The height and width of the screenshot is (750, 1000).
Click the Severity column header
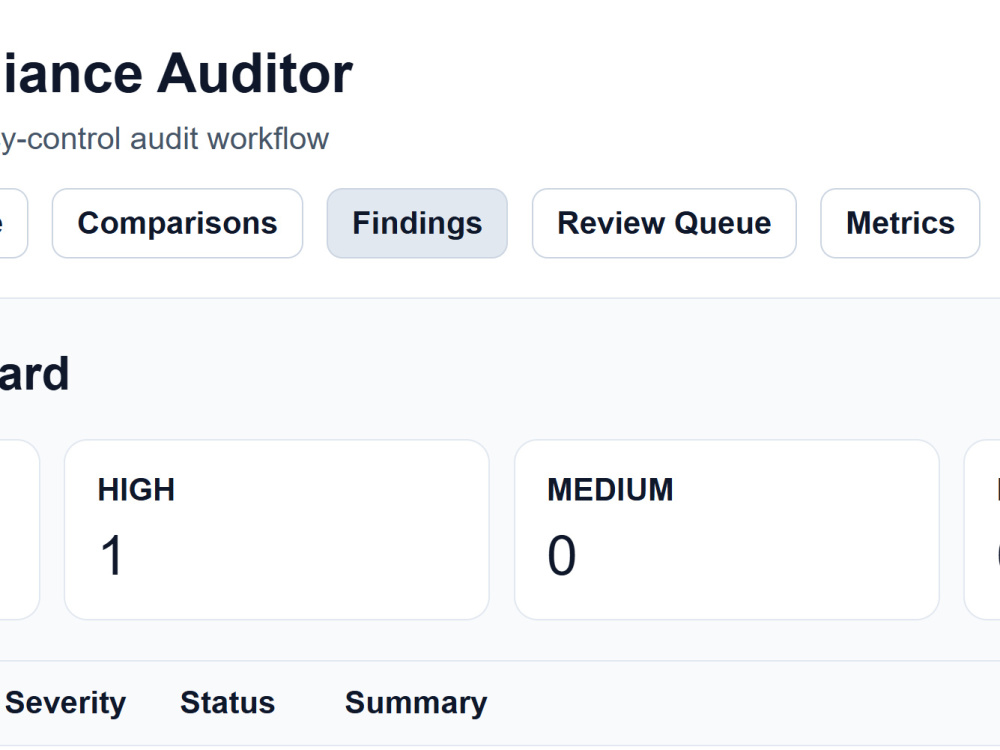click(x=65, y=703)
